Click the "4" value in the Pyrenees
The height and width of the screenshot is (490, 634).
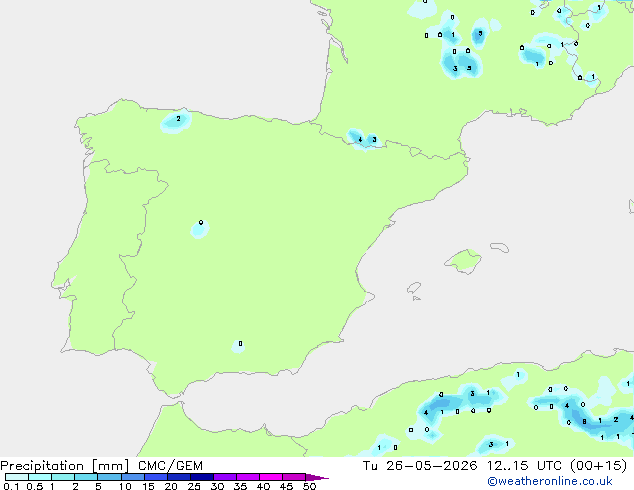pos(360,139)
